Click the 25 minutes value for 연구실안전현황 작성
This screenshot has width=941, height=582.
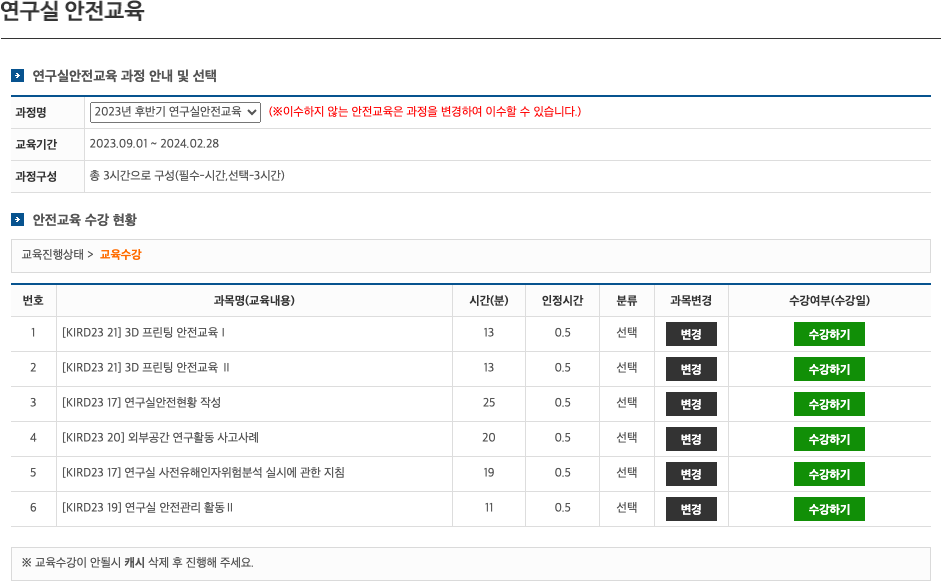click(489, 403)
